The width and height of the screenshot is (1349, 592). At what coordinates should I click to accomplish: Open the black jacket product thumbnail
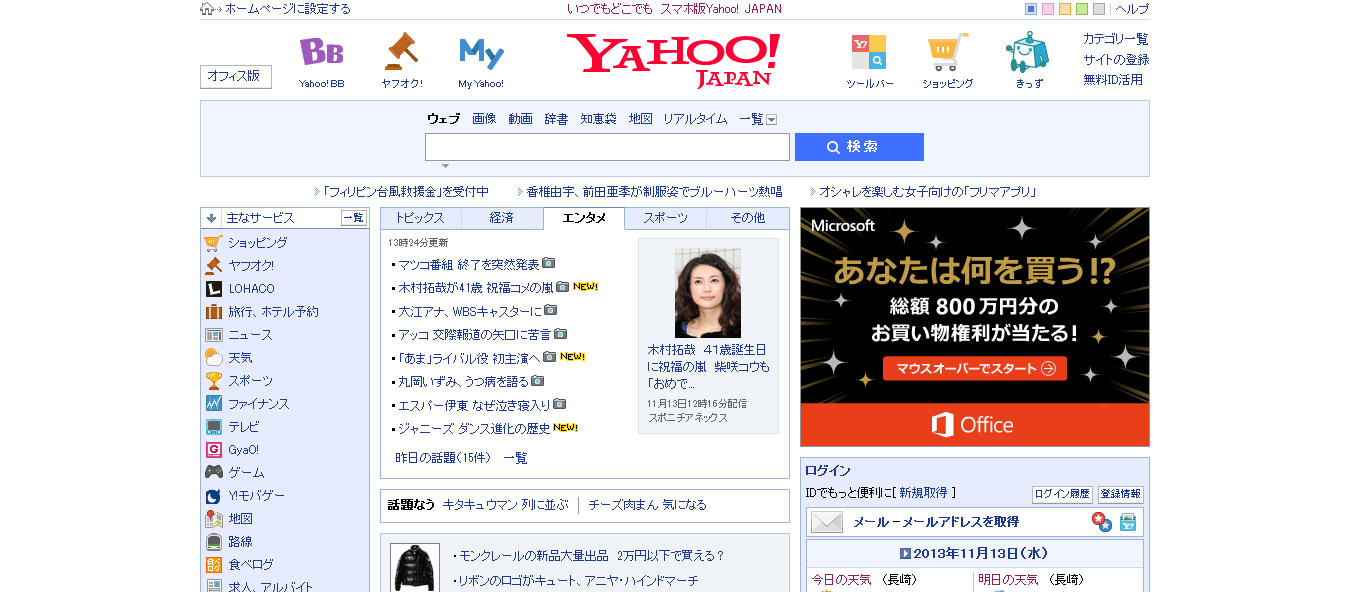click(x=414, y=568)
